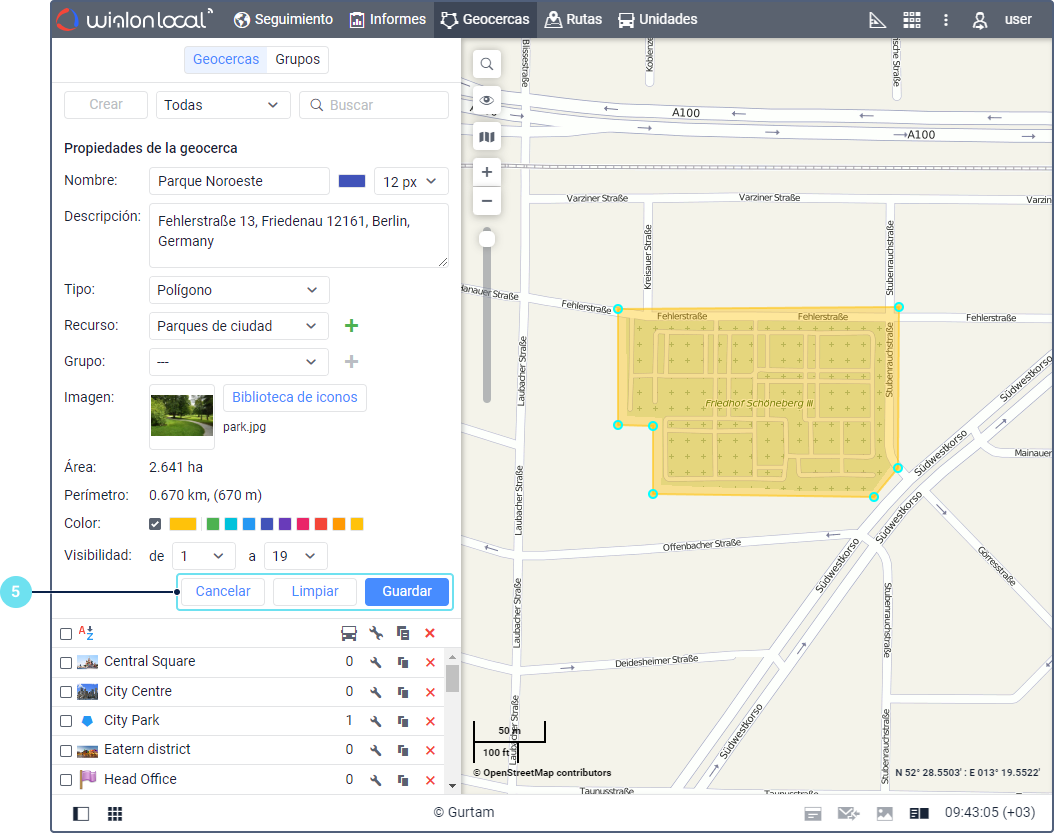This screenshot has width=1054, height=833.
Task: Open the Informes menu
Action: coord(388,19)
